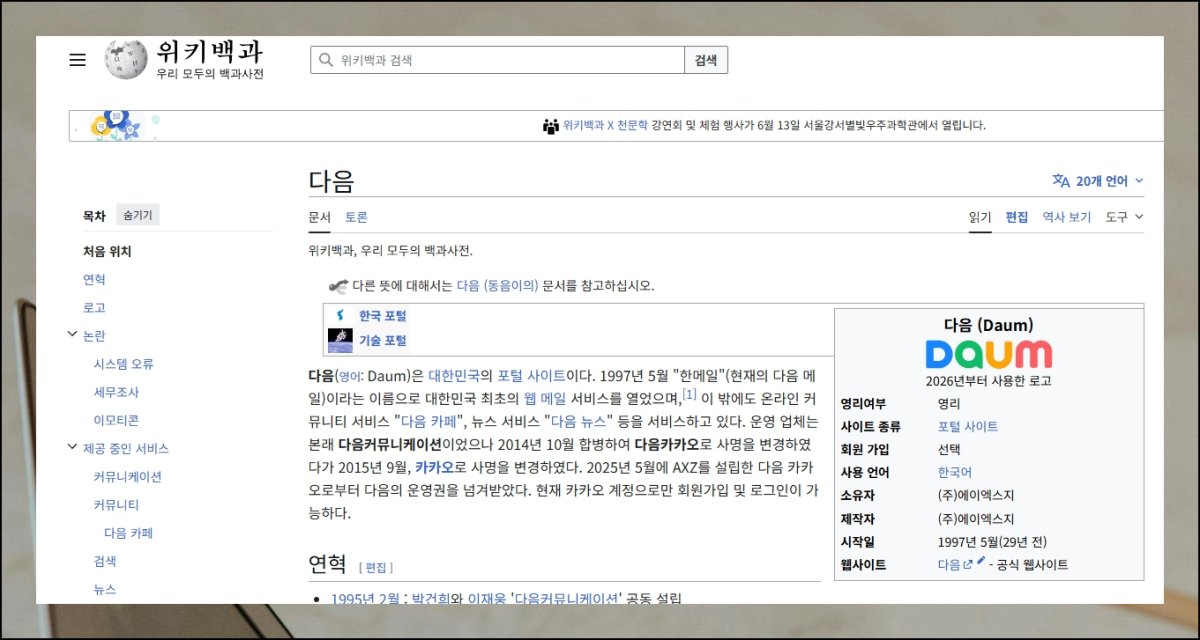The image size is (1200, 640).
Task: Click the 숨기기 button for contents
Action: 137,215
